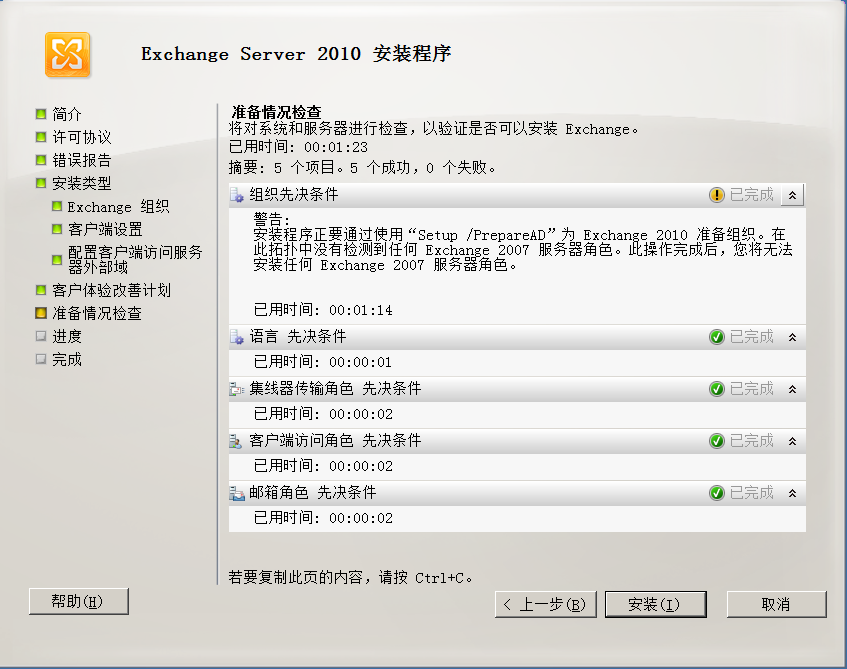This screenshot has height=669, width=847.
Task: Click the green marker beside 配置客户端访问服务器外部域
Action: coord(57,260)
